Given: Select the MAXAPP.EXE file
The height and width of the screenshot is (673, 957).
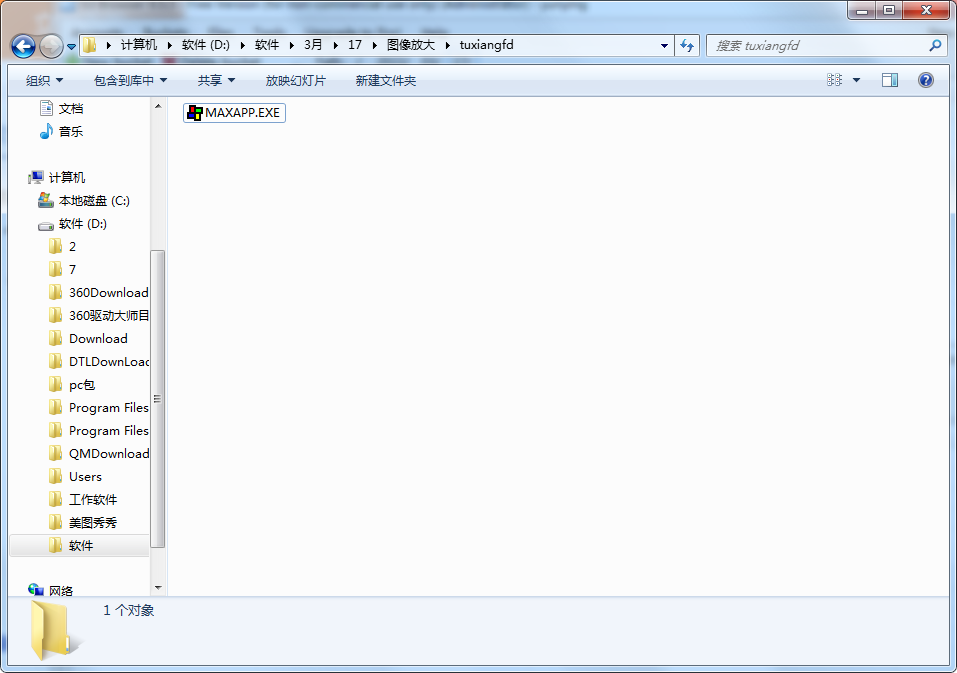Looking at the screenshot, I should tap(234, 113).
